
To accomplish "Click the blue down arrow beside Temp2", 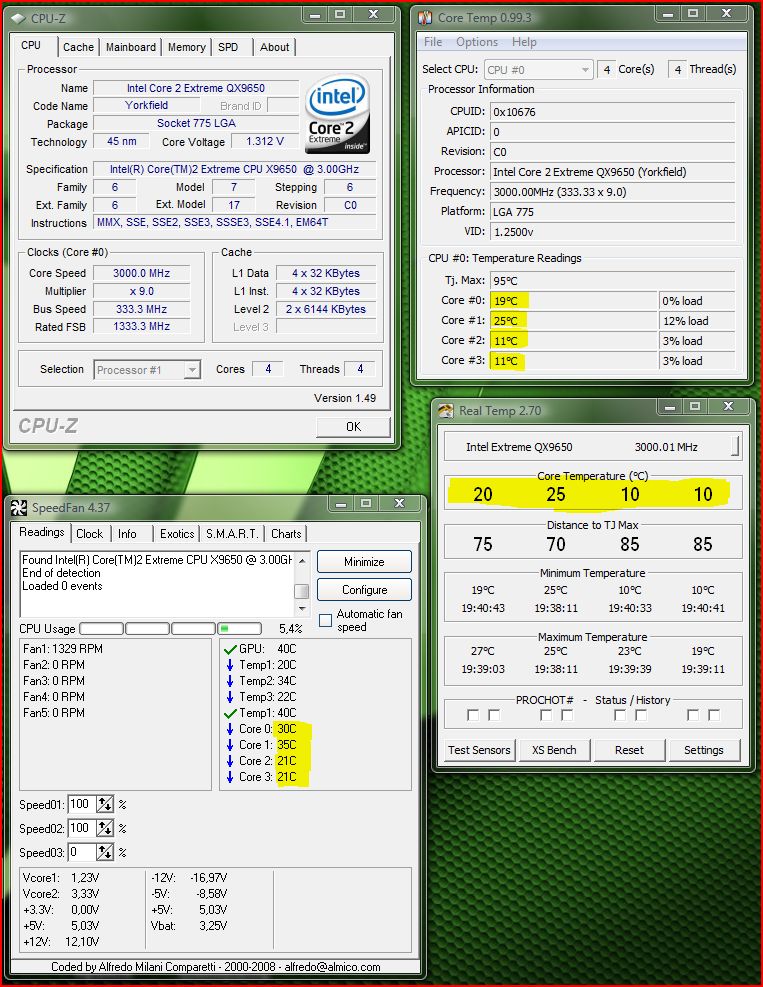I will coord(230,681).
